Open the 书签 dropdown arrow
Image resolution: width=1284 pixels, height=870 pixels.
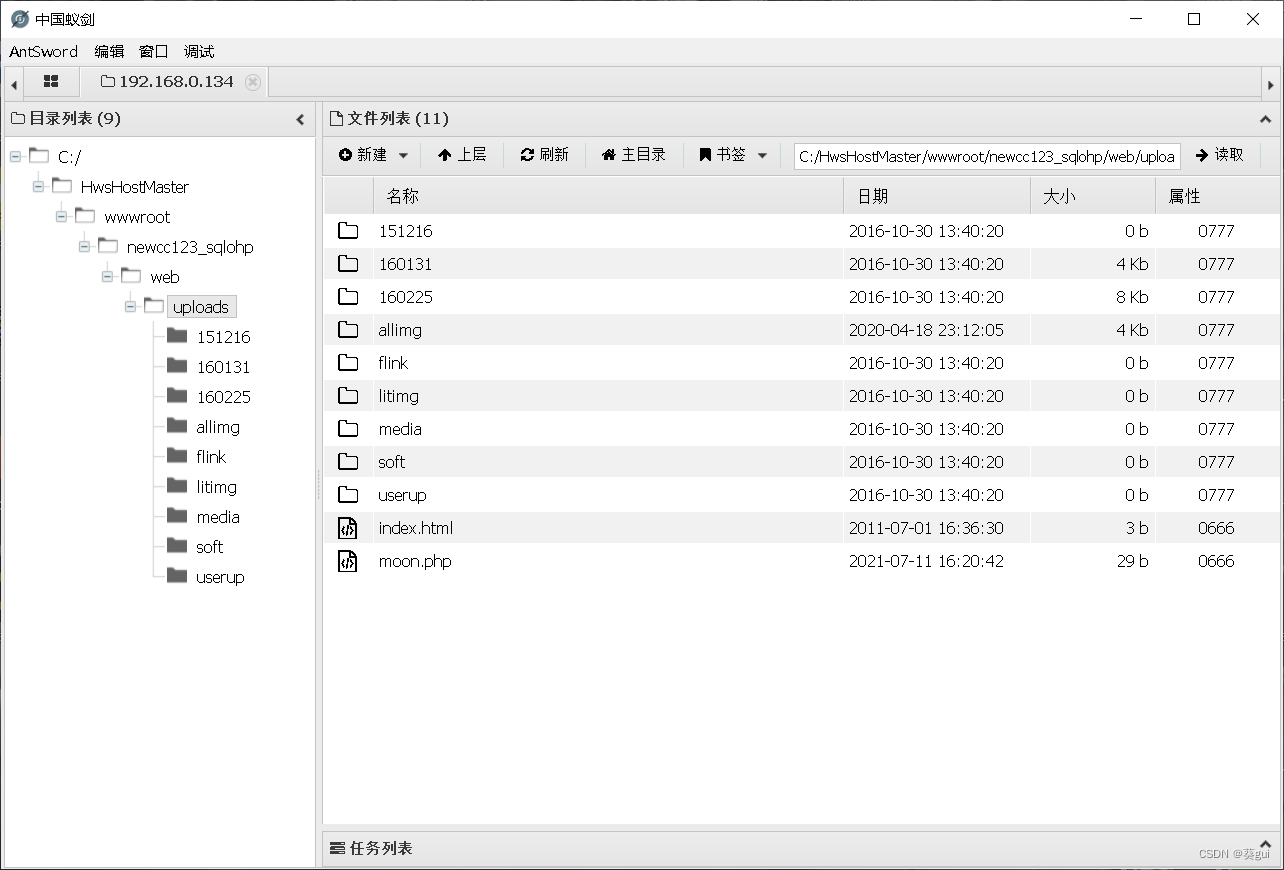(762, 155)
